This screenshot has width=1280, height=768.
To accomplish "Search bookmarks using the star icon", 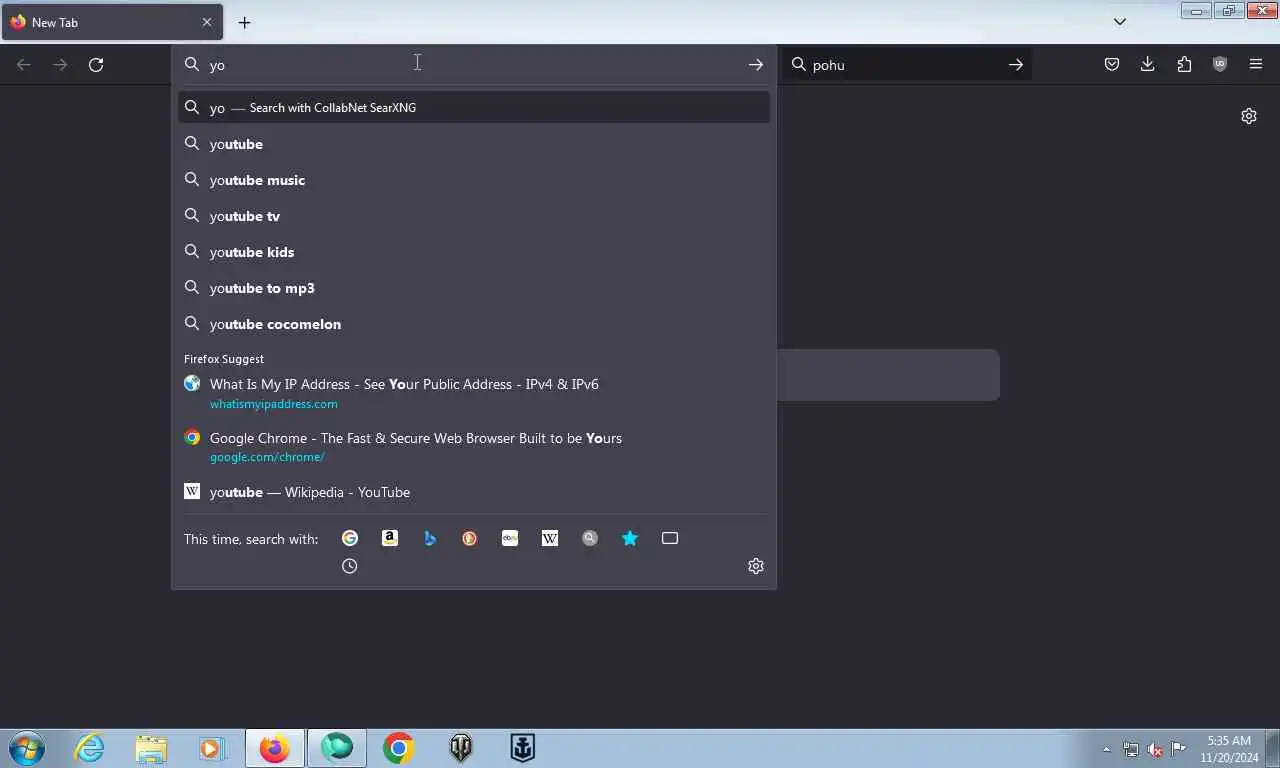I will click(630, 538).
